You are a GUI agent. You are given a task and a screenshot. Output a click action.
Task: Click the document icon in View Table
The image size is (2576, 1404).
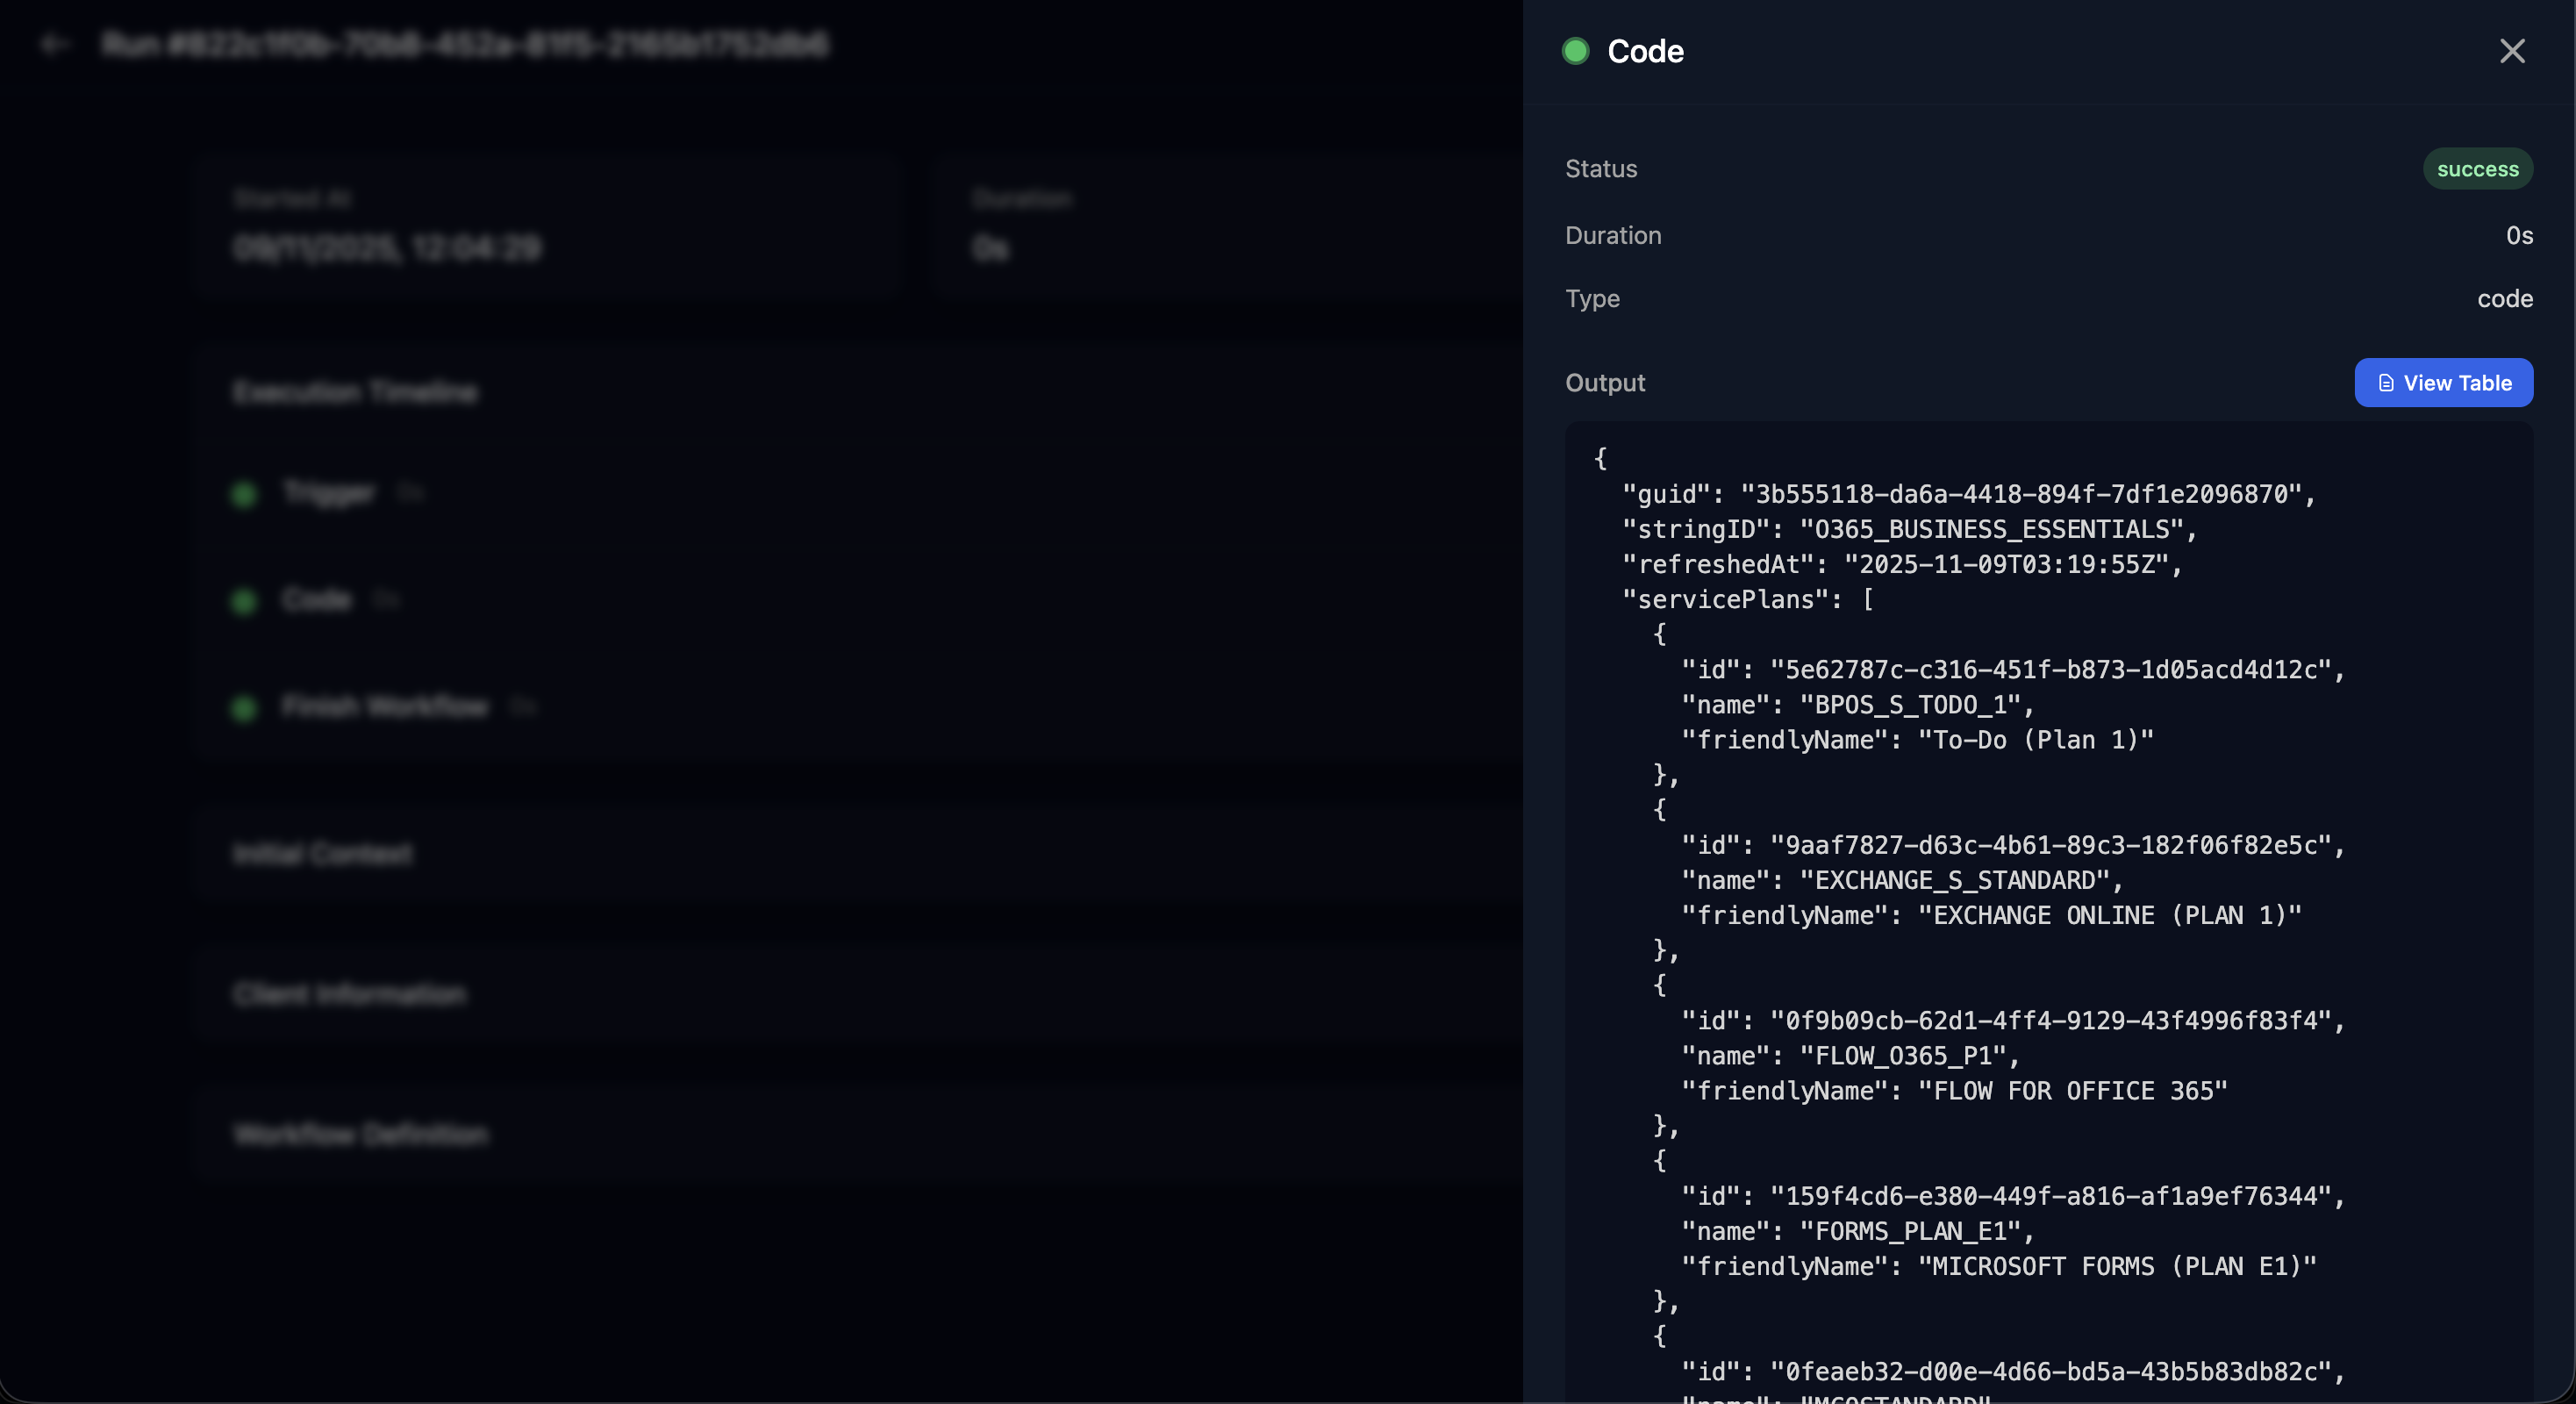(2386, 383)
